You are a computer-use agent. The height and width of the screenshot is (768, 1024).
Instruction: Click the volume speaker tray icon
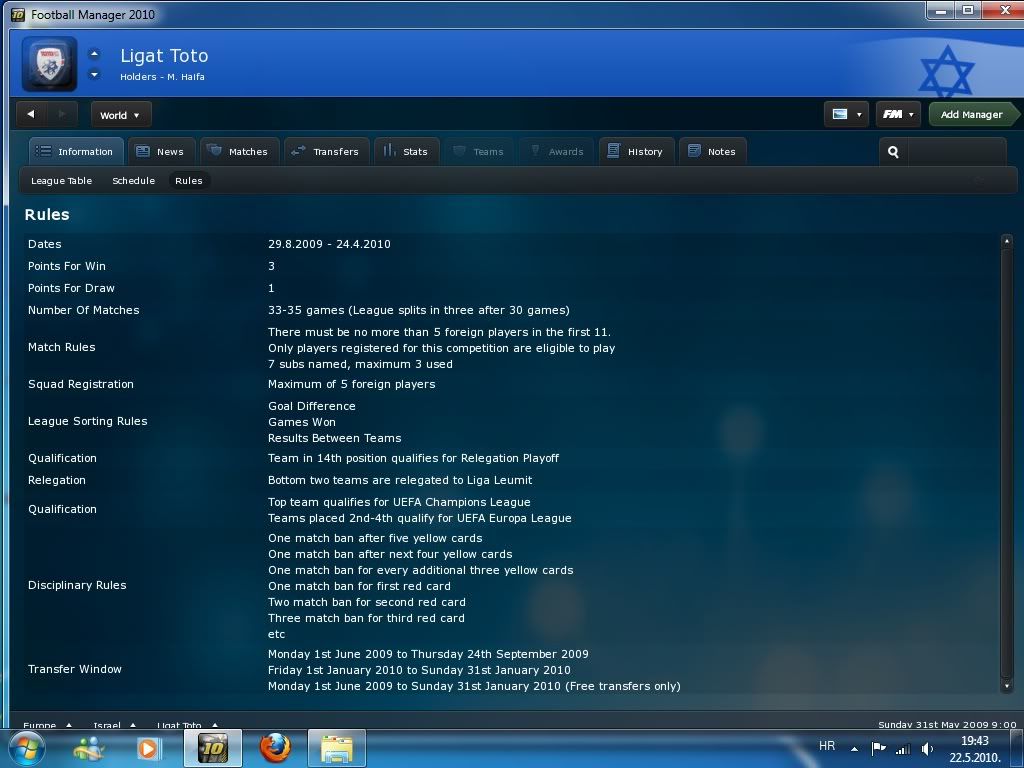pyautogui.click(x=927, y=748)
